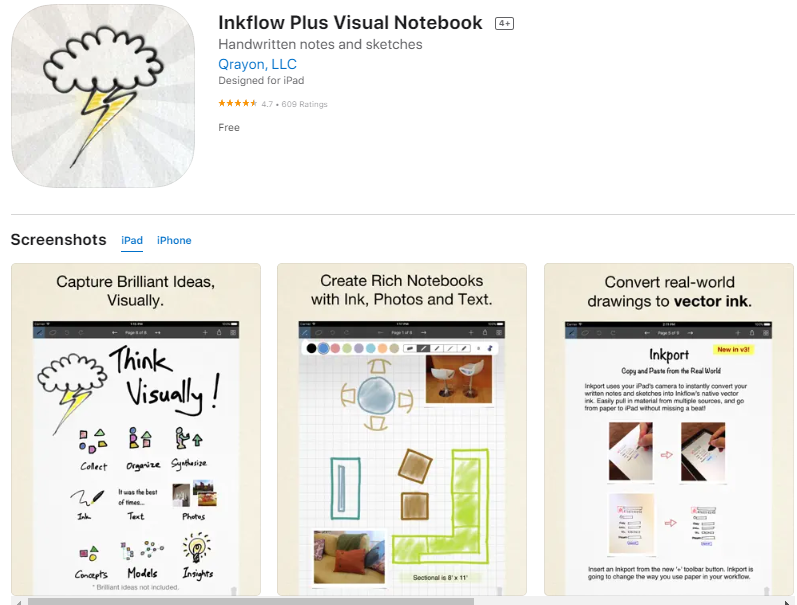Open the 'Convert real-world drawings' screenshot
Screen dimensions: 797x605
click(x=669, y=429)
